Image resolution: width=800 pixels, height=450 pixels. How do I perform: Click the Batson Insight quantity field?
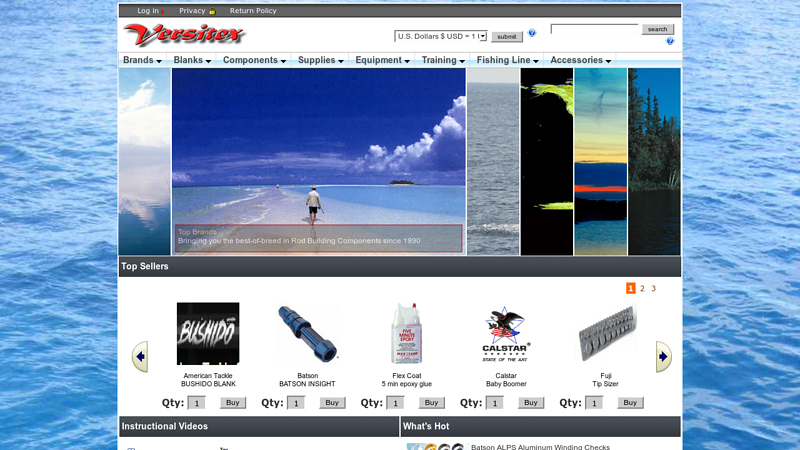[x=296, y=403]
